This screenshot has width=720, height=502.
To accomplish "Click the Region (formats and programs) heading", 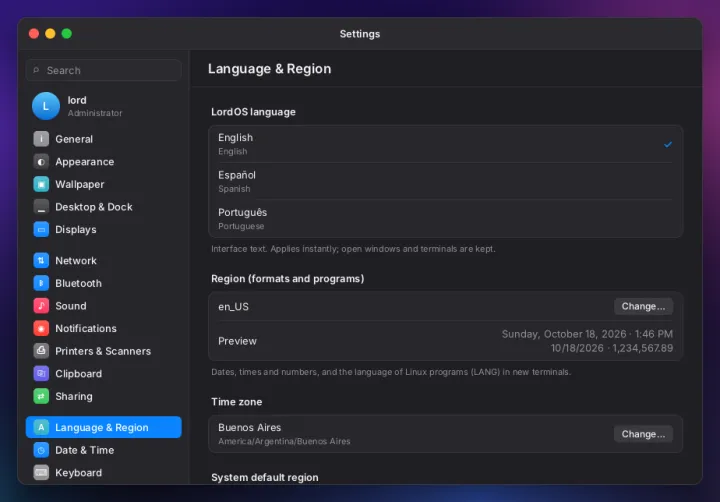I will point(287,279).
